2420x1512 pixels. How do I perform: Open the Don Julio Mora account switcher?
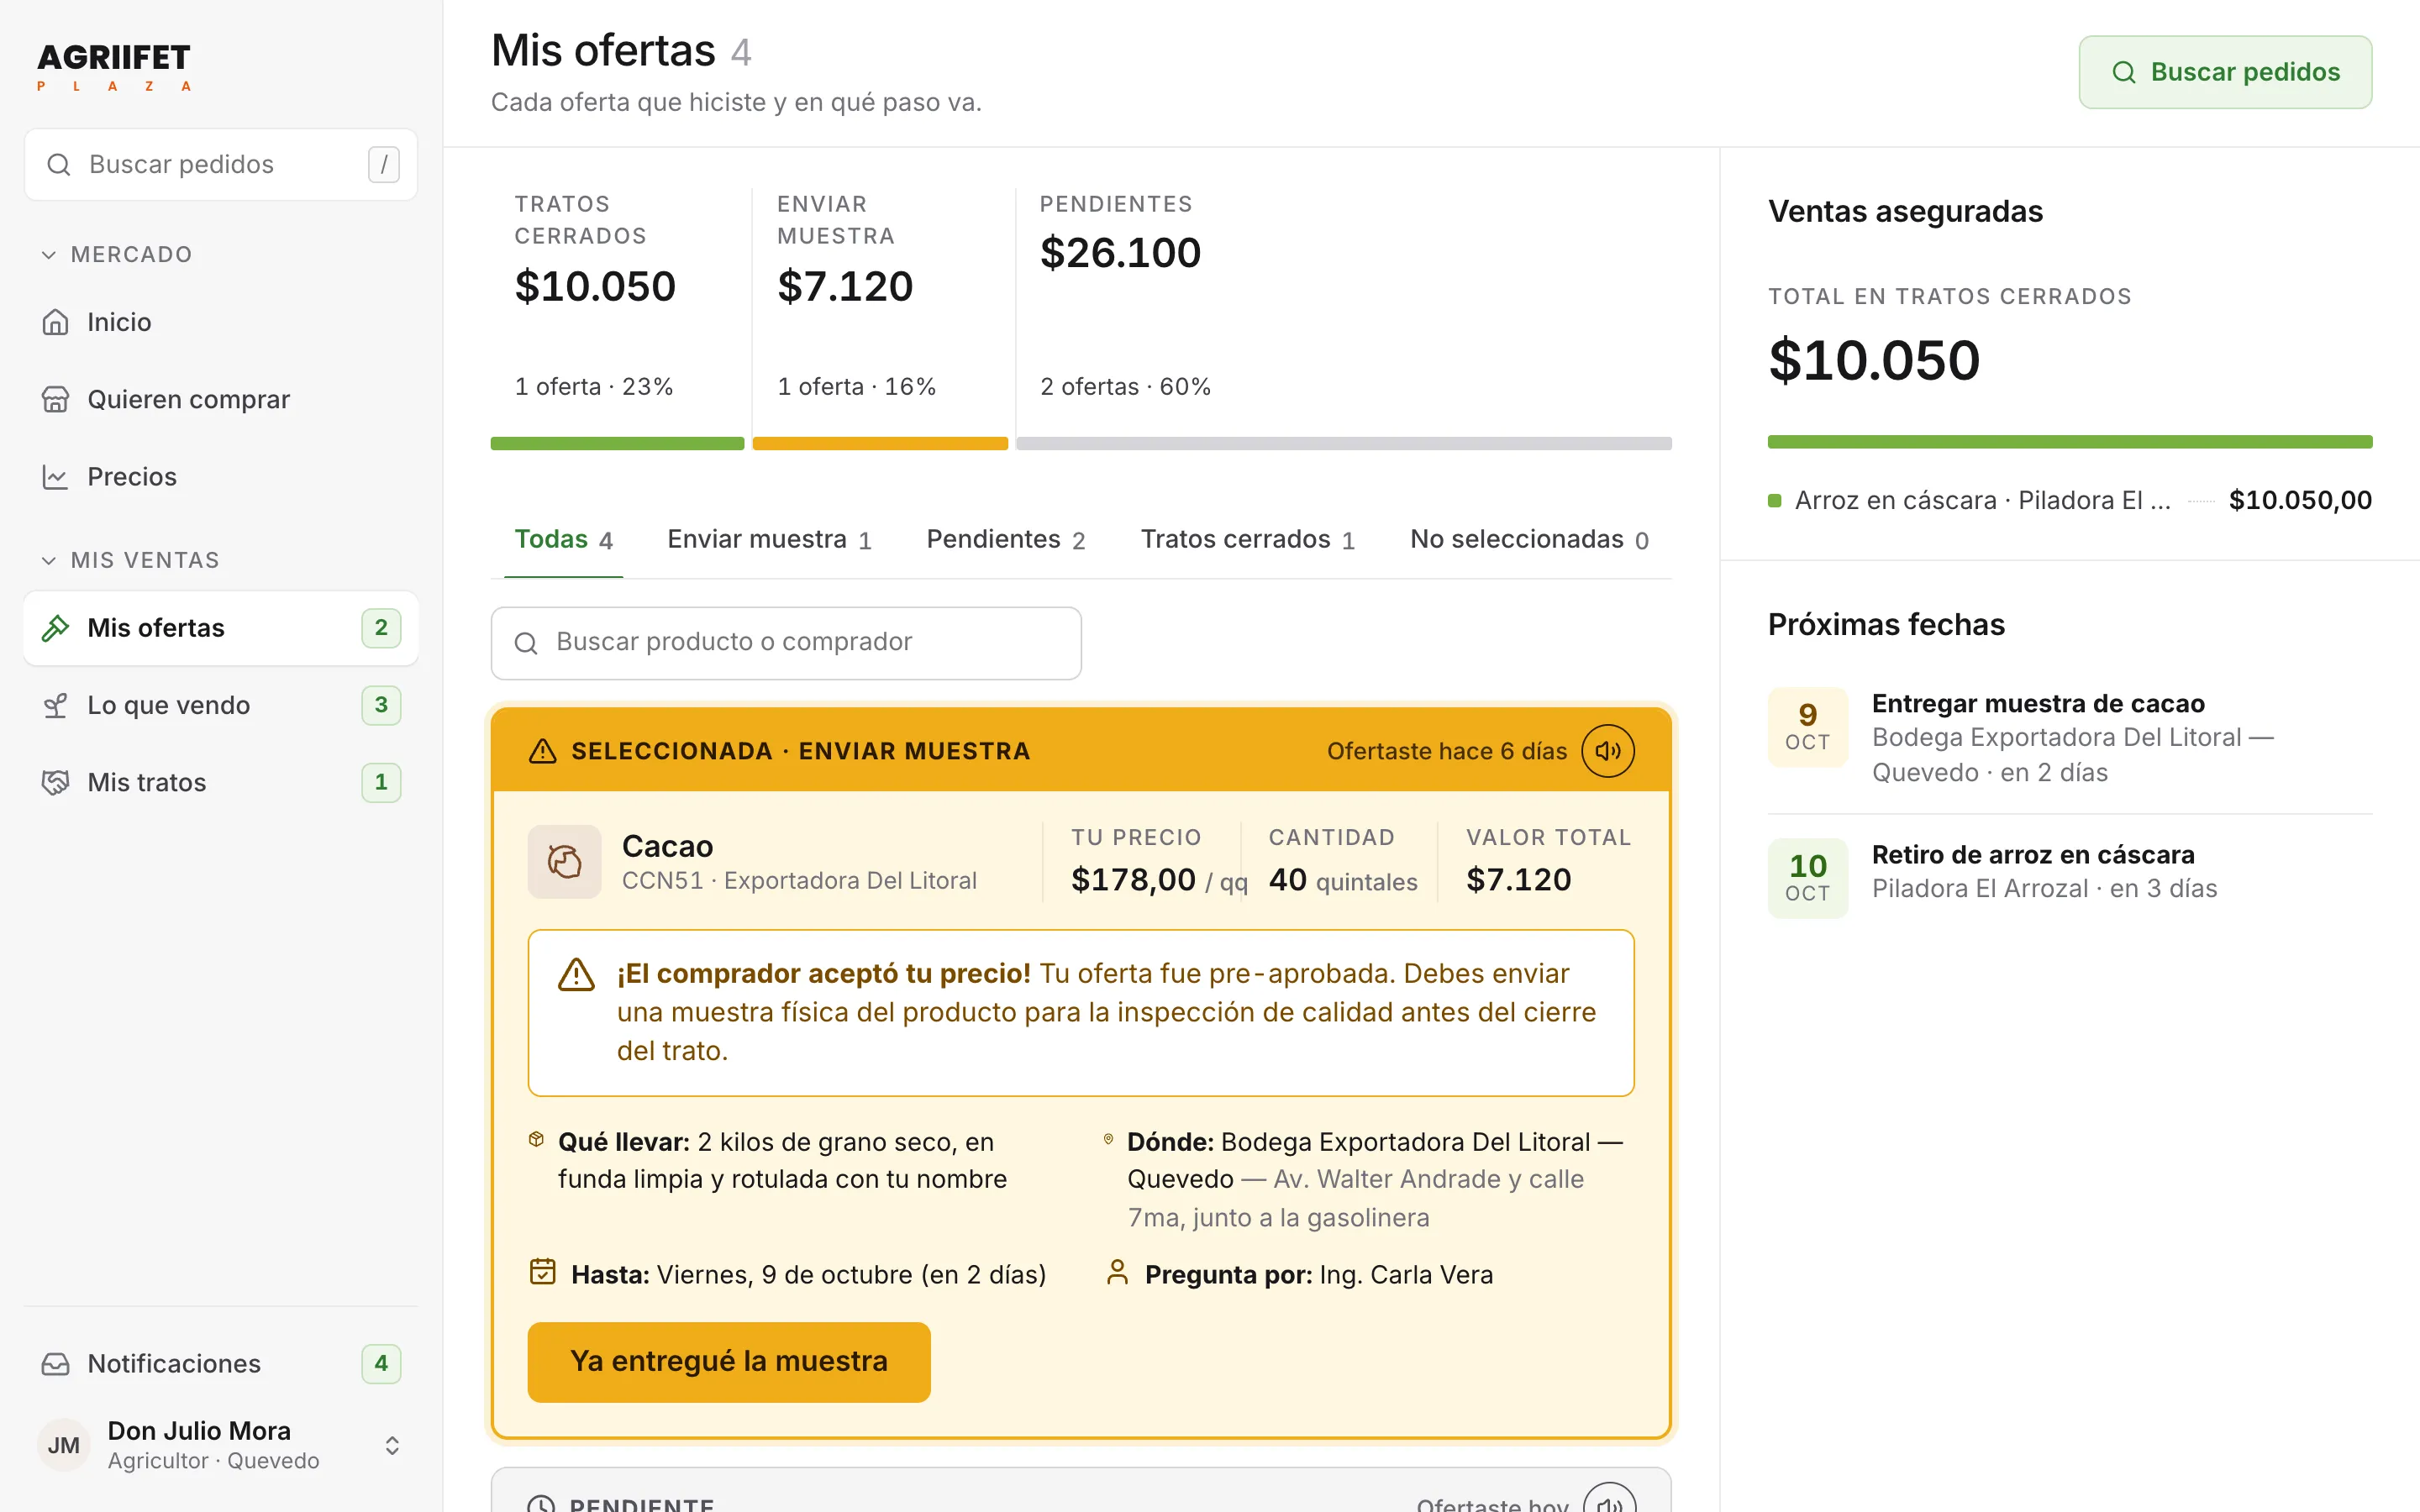(x=221, y=1445)
